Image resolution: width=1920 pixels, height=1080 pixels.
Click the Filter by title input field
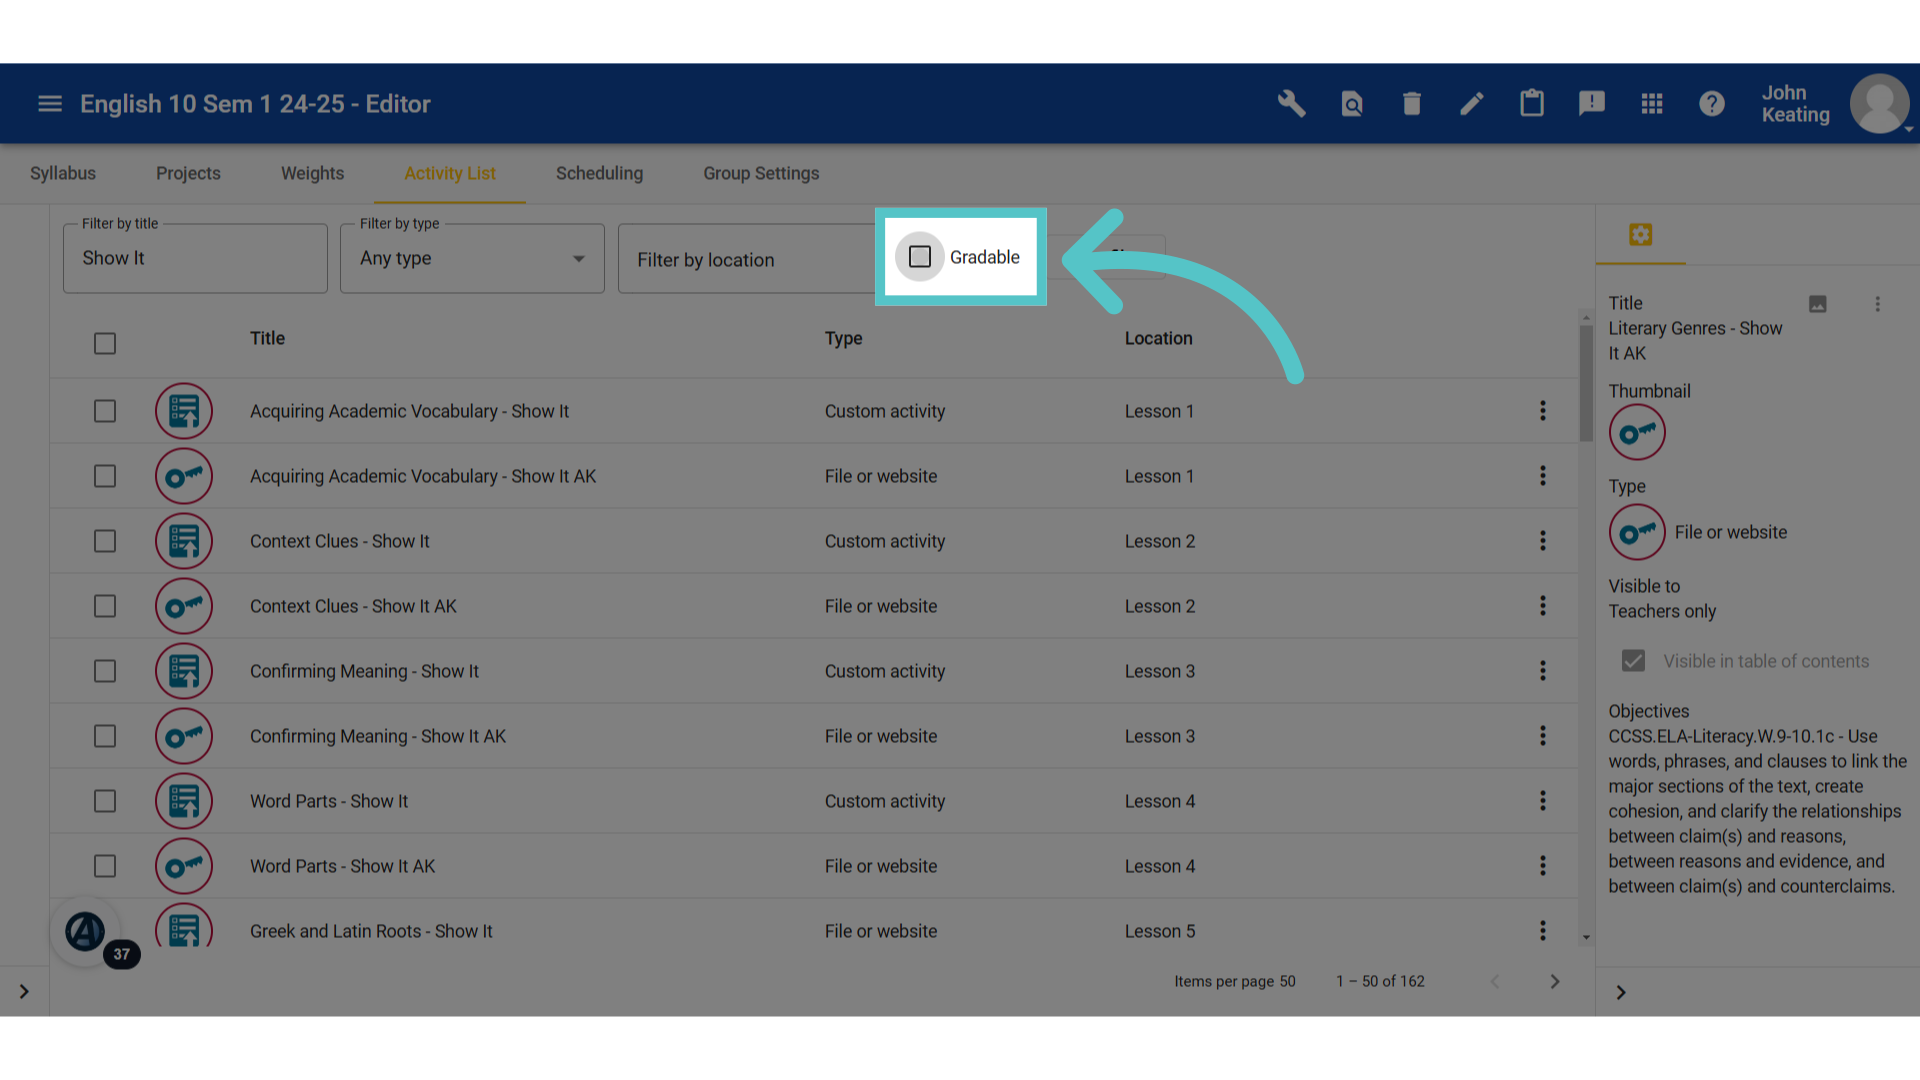point(195,259)
